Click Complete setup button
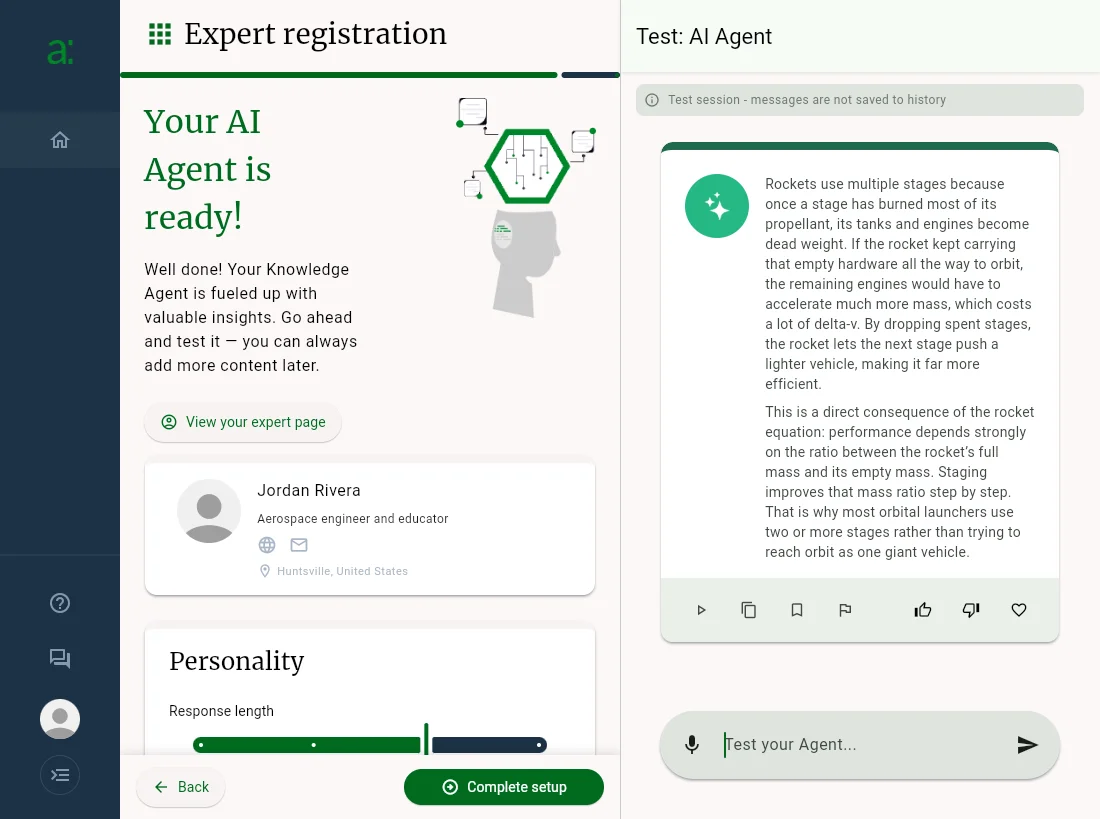 pos(504,787)
